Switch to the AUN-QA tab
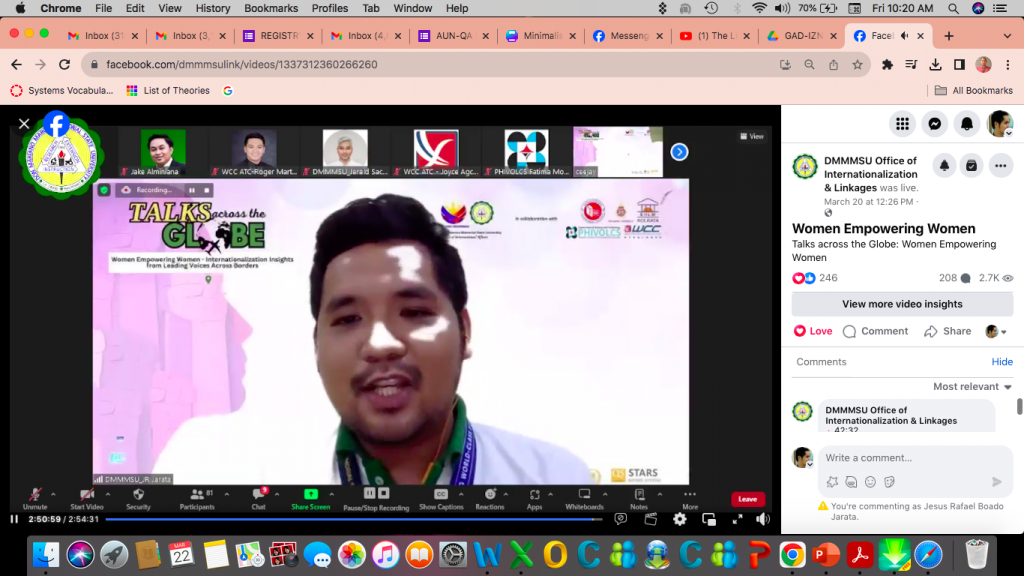 click(453, 36)
